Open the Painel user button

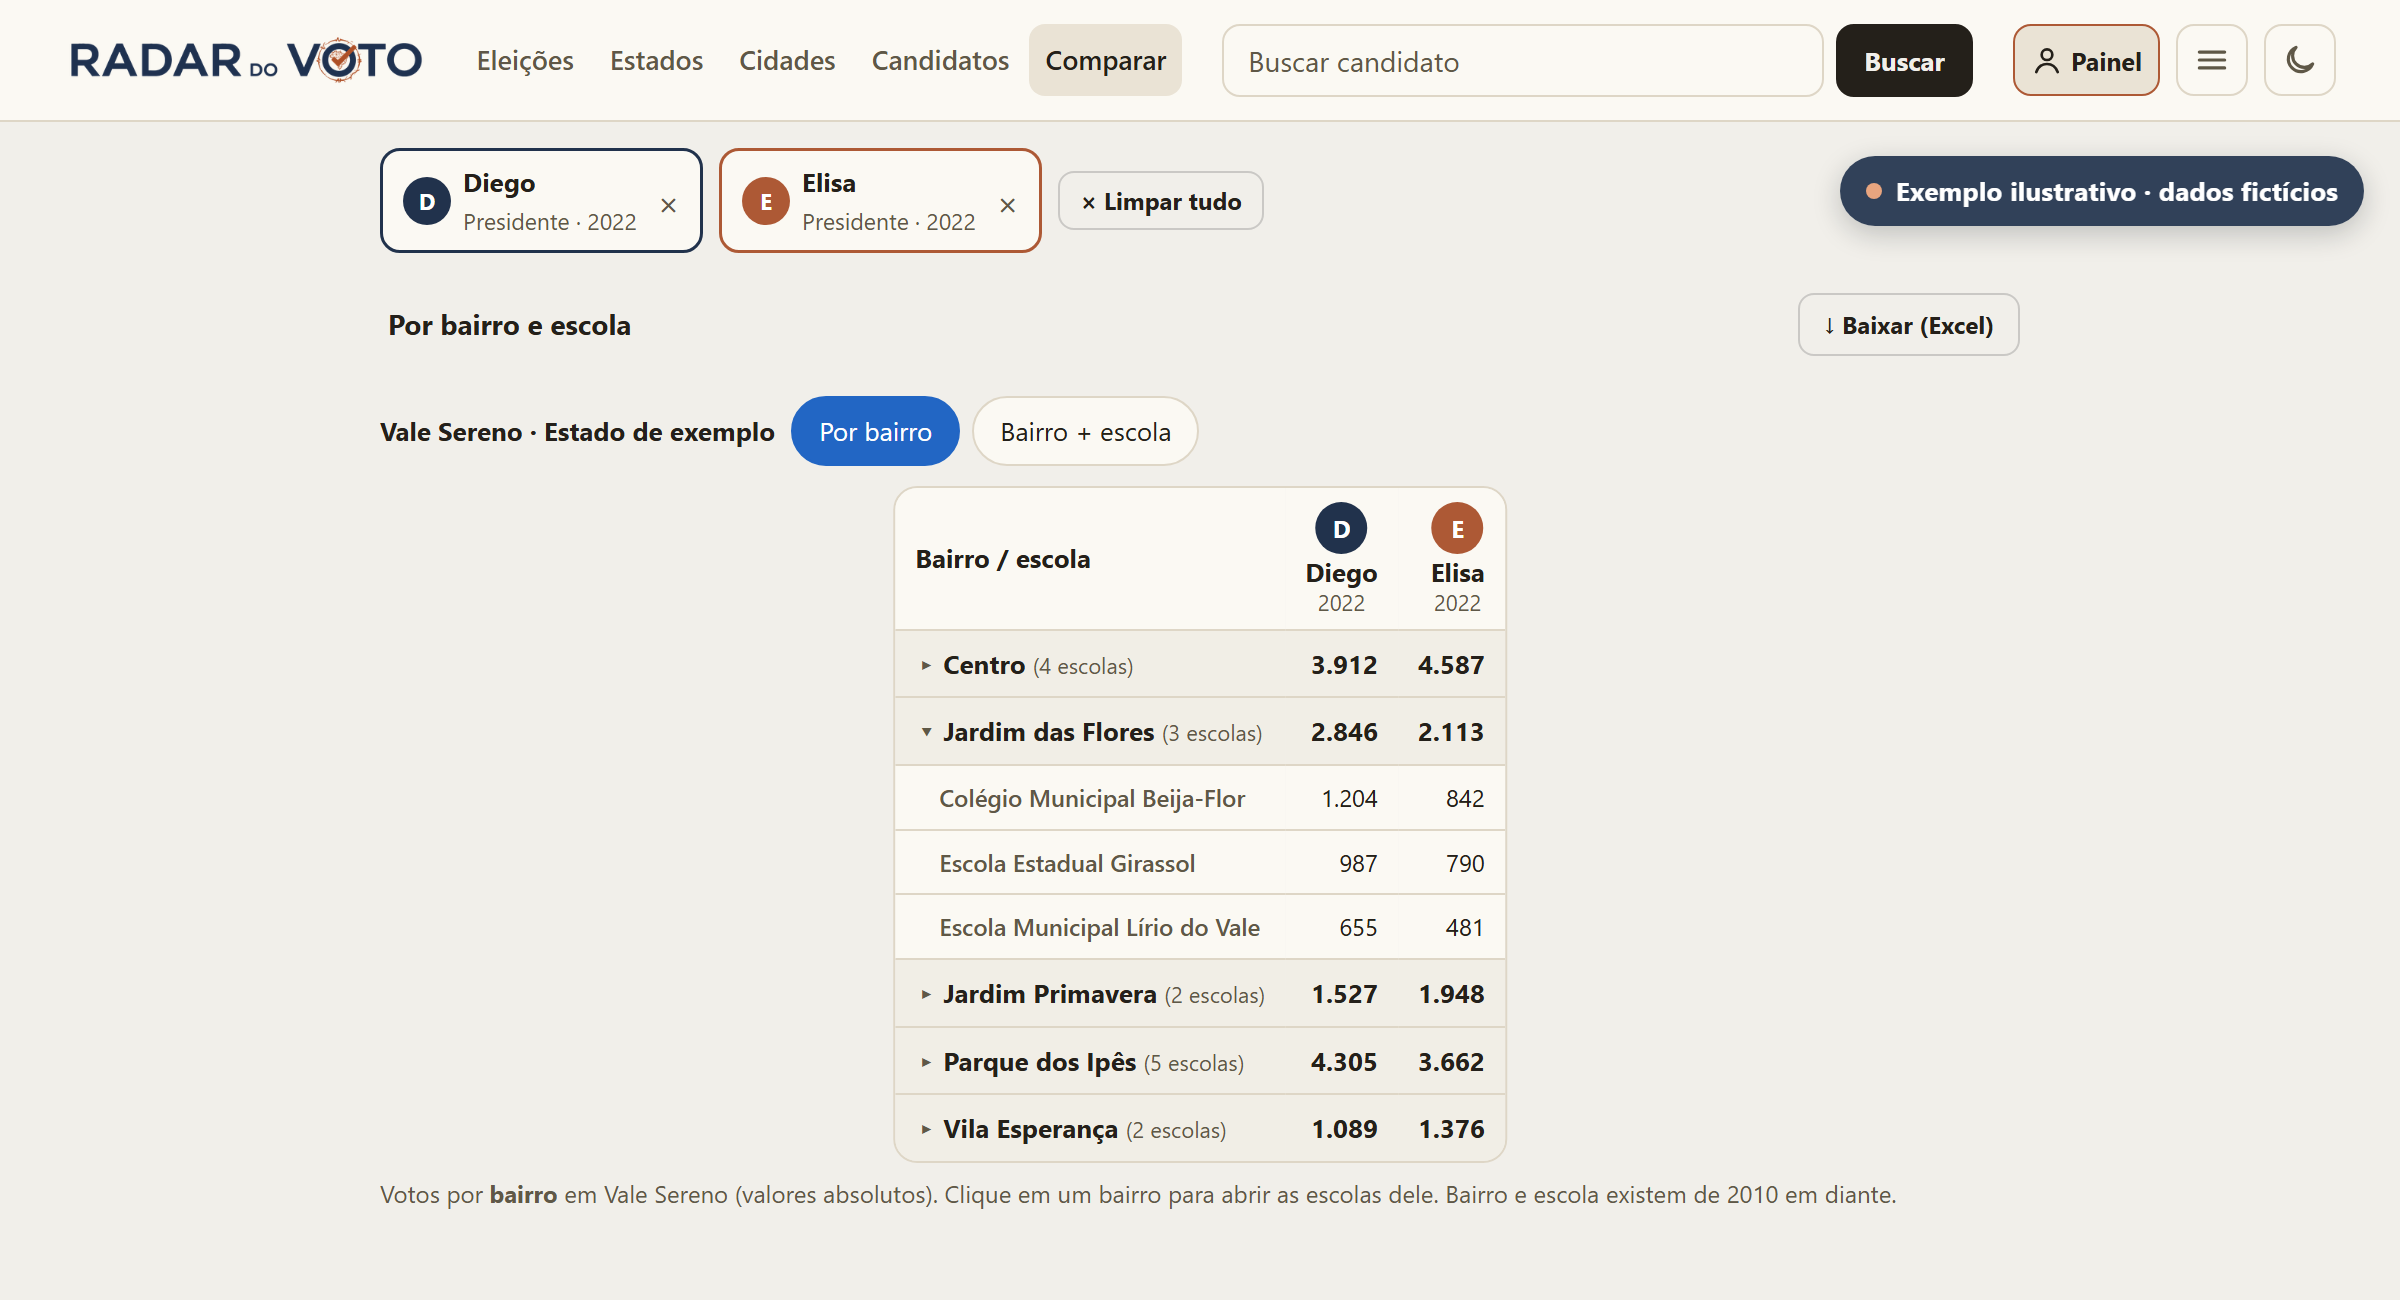click(x=2086, y=60)
